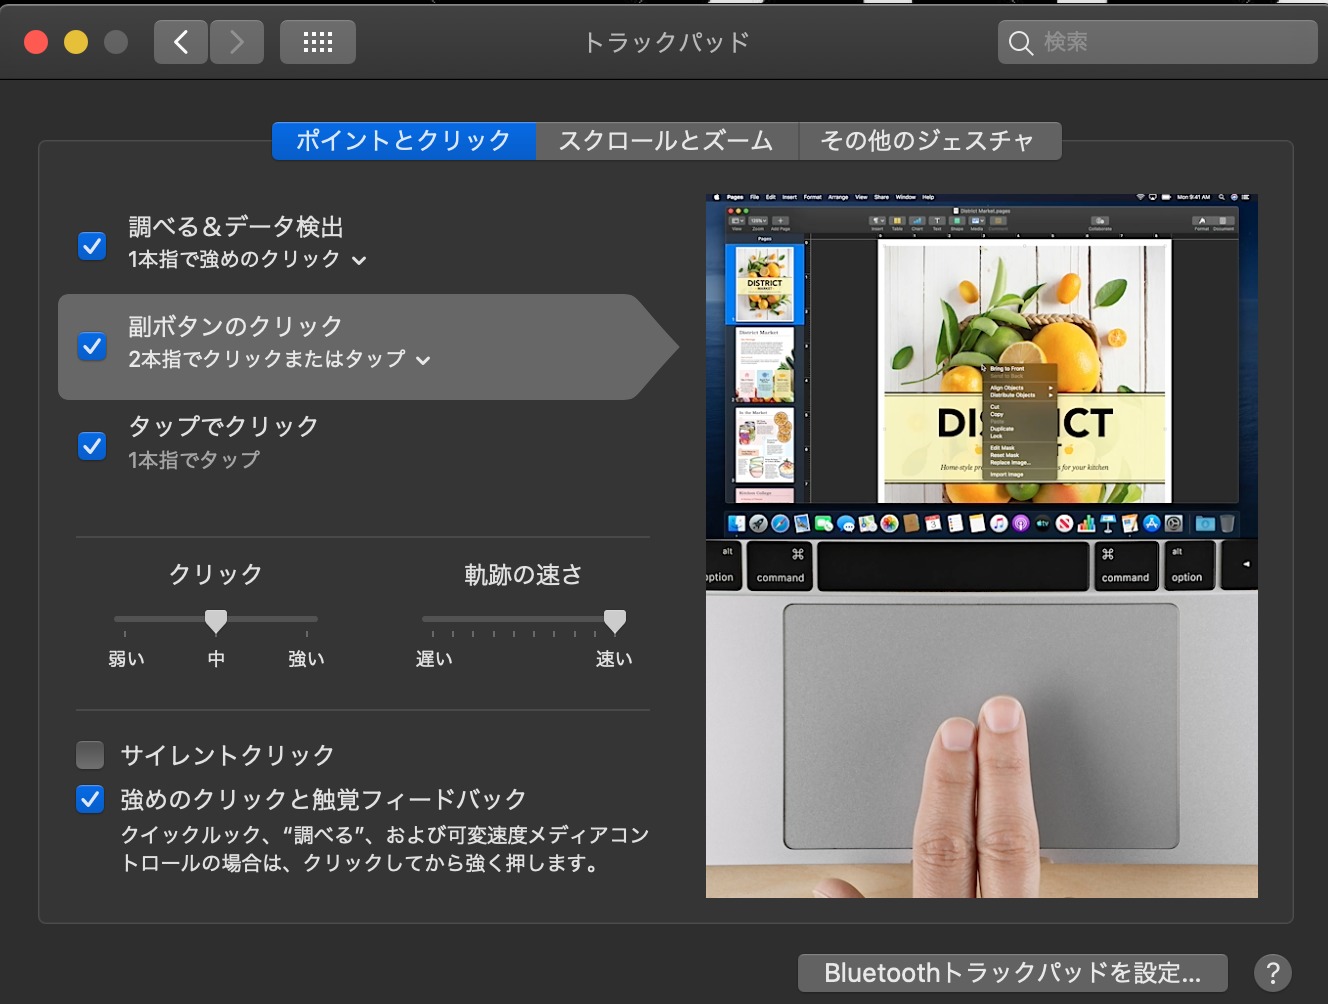Minimize window with yellow button
Viewport: 1328px width, 1004px height.
(76, 42)
